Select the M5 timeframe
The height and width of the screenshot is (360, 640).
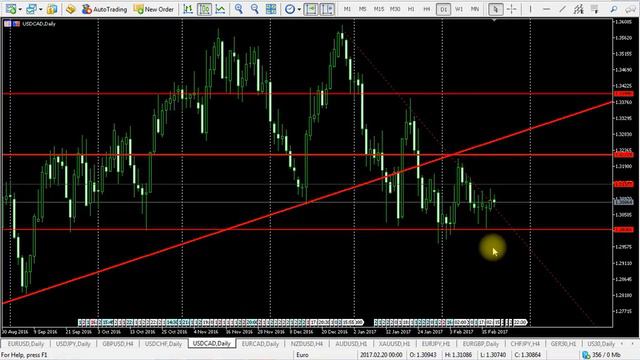[362, 9]
